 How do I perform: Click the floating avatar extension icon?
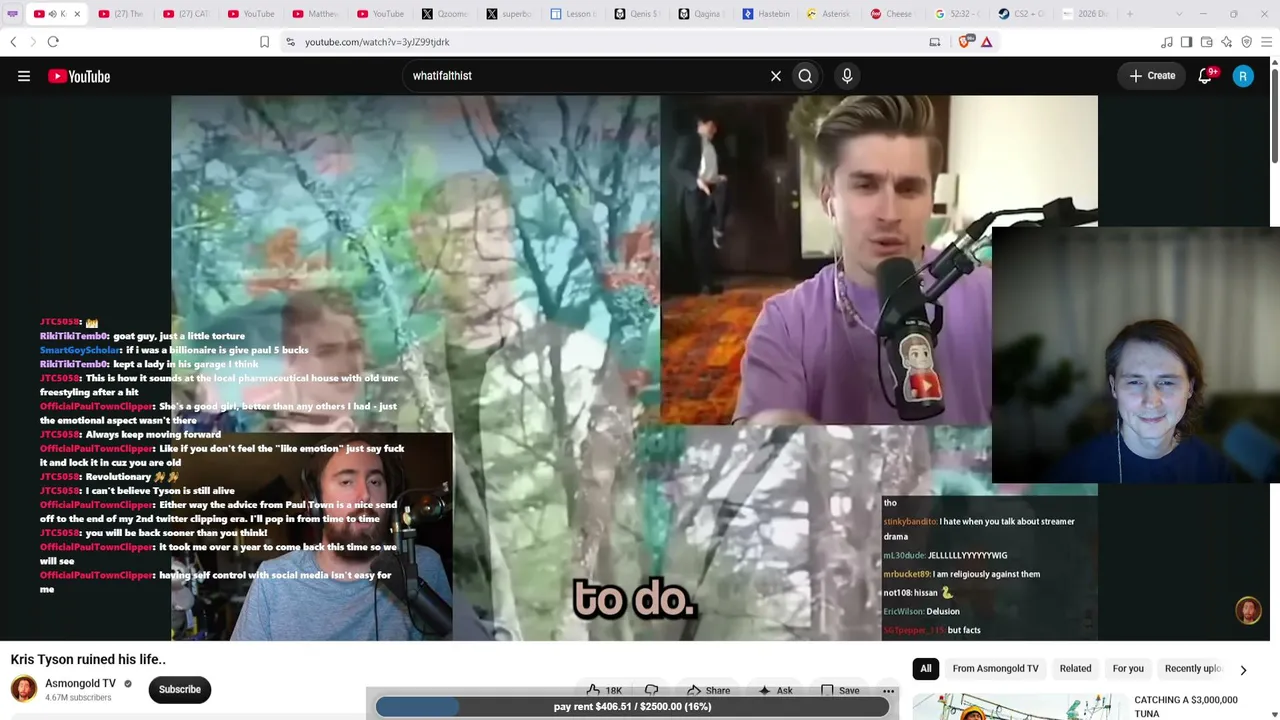point(1248,610)
